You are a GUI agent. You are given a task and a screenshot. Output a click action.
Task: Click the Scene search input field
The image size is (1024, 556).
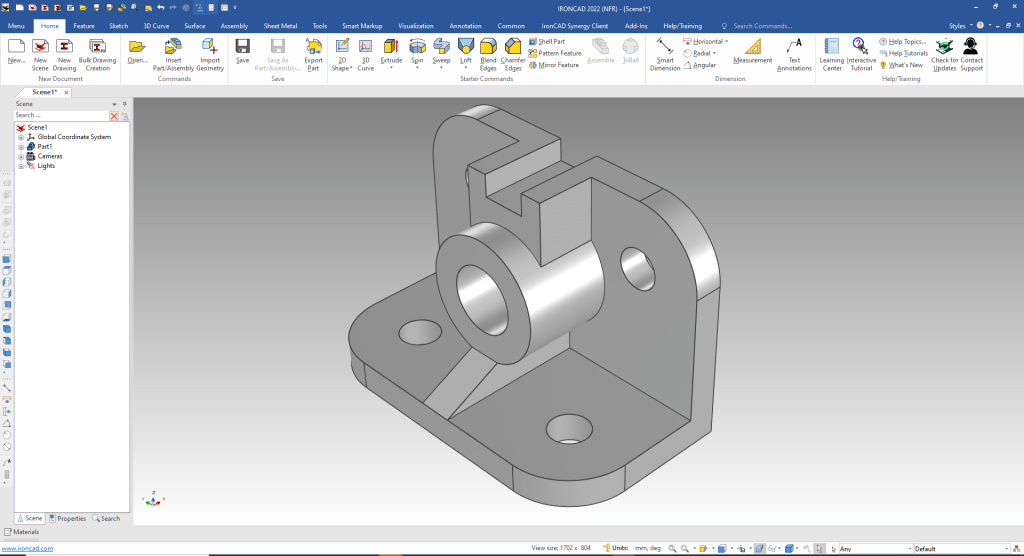(x=60, y=116)
